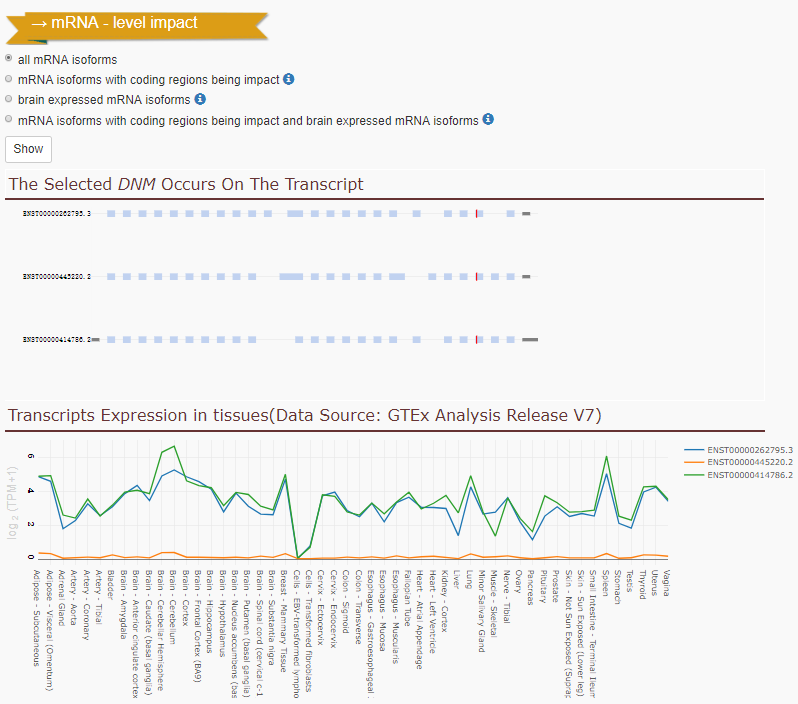Click the Show button
This screenshot has width=798, height=704.
click(28, 149)
